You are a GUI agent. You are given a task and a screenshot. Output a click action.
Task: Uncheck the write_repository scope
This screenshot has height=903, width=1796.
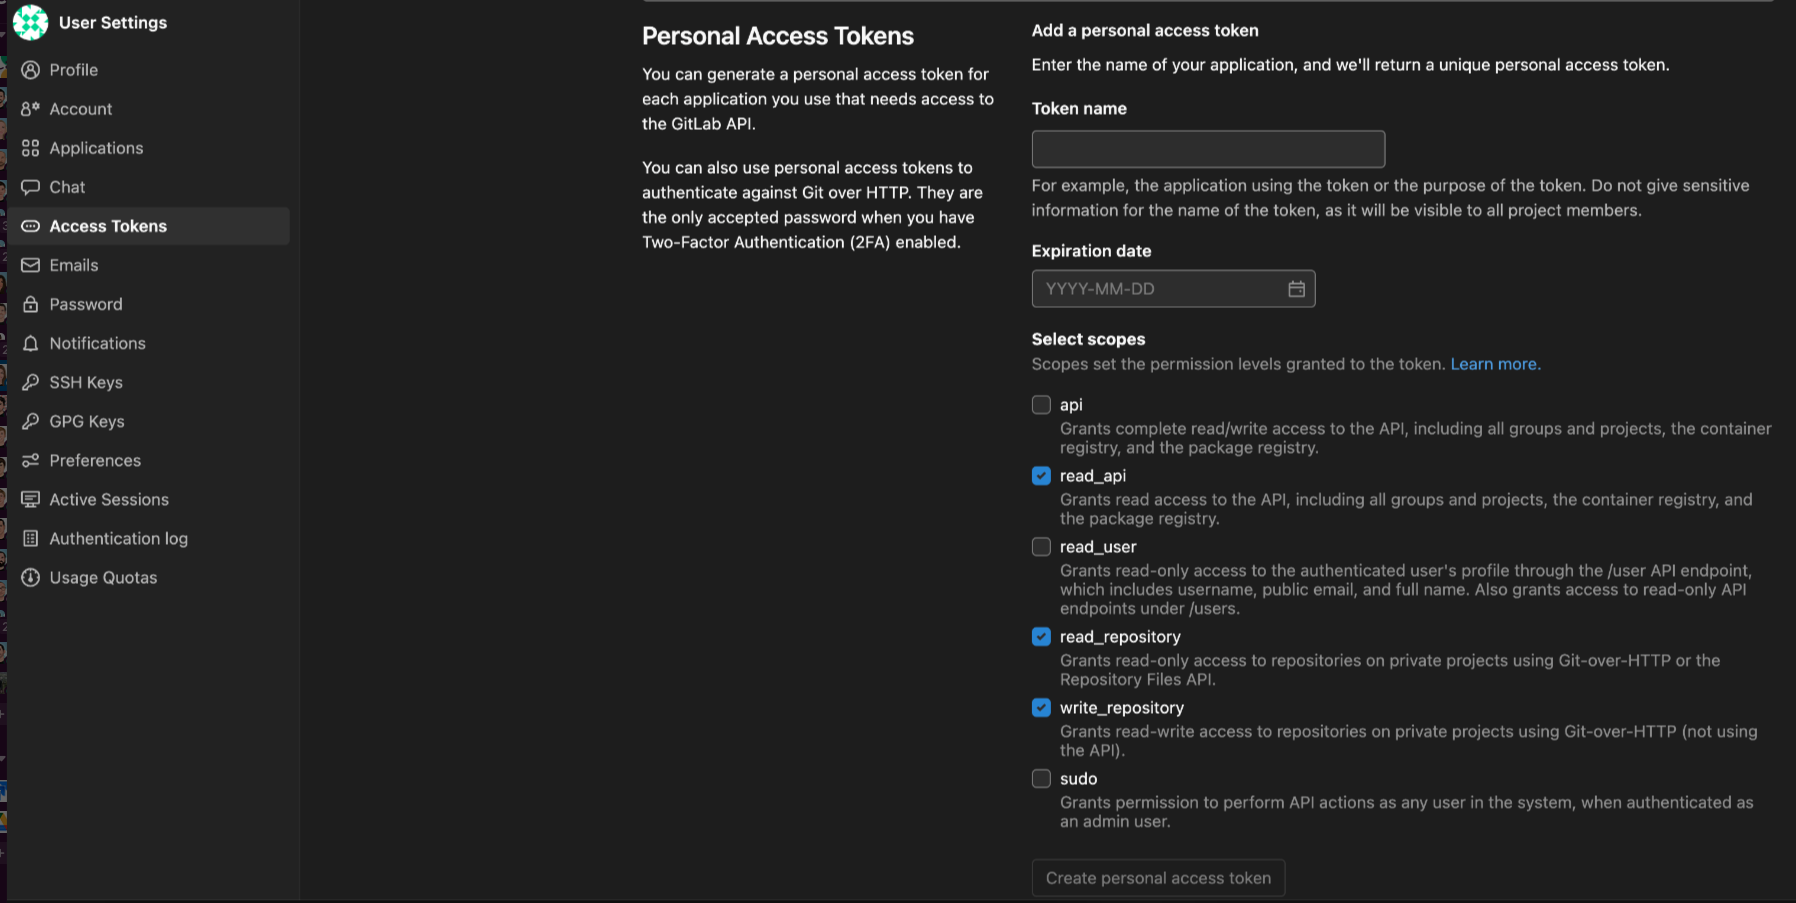point(1041,707)
